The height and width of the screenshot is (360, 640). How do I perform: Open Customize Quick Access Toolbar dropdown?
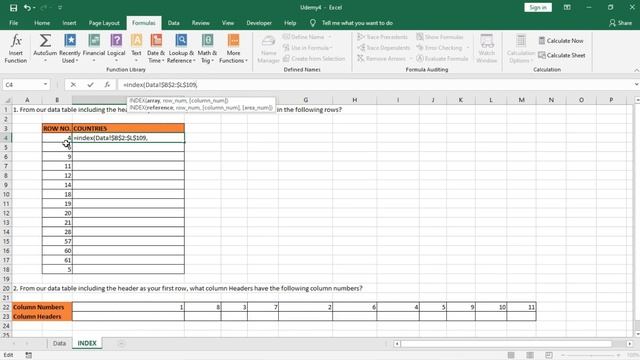(x=60, y=8)
